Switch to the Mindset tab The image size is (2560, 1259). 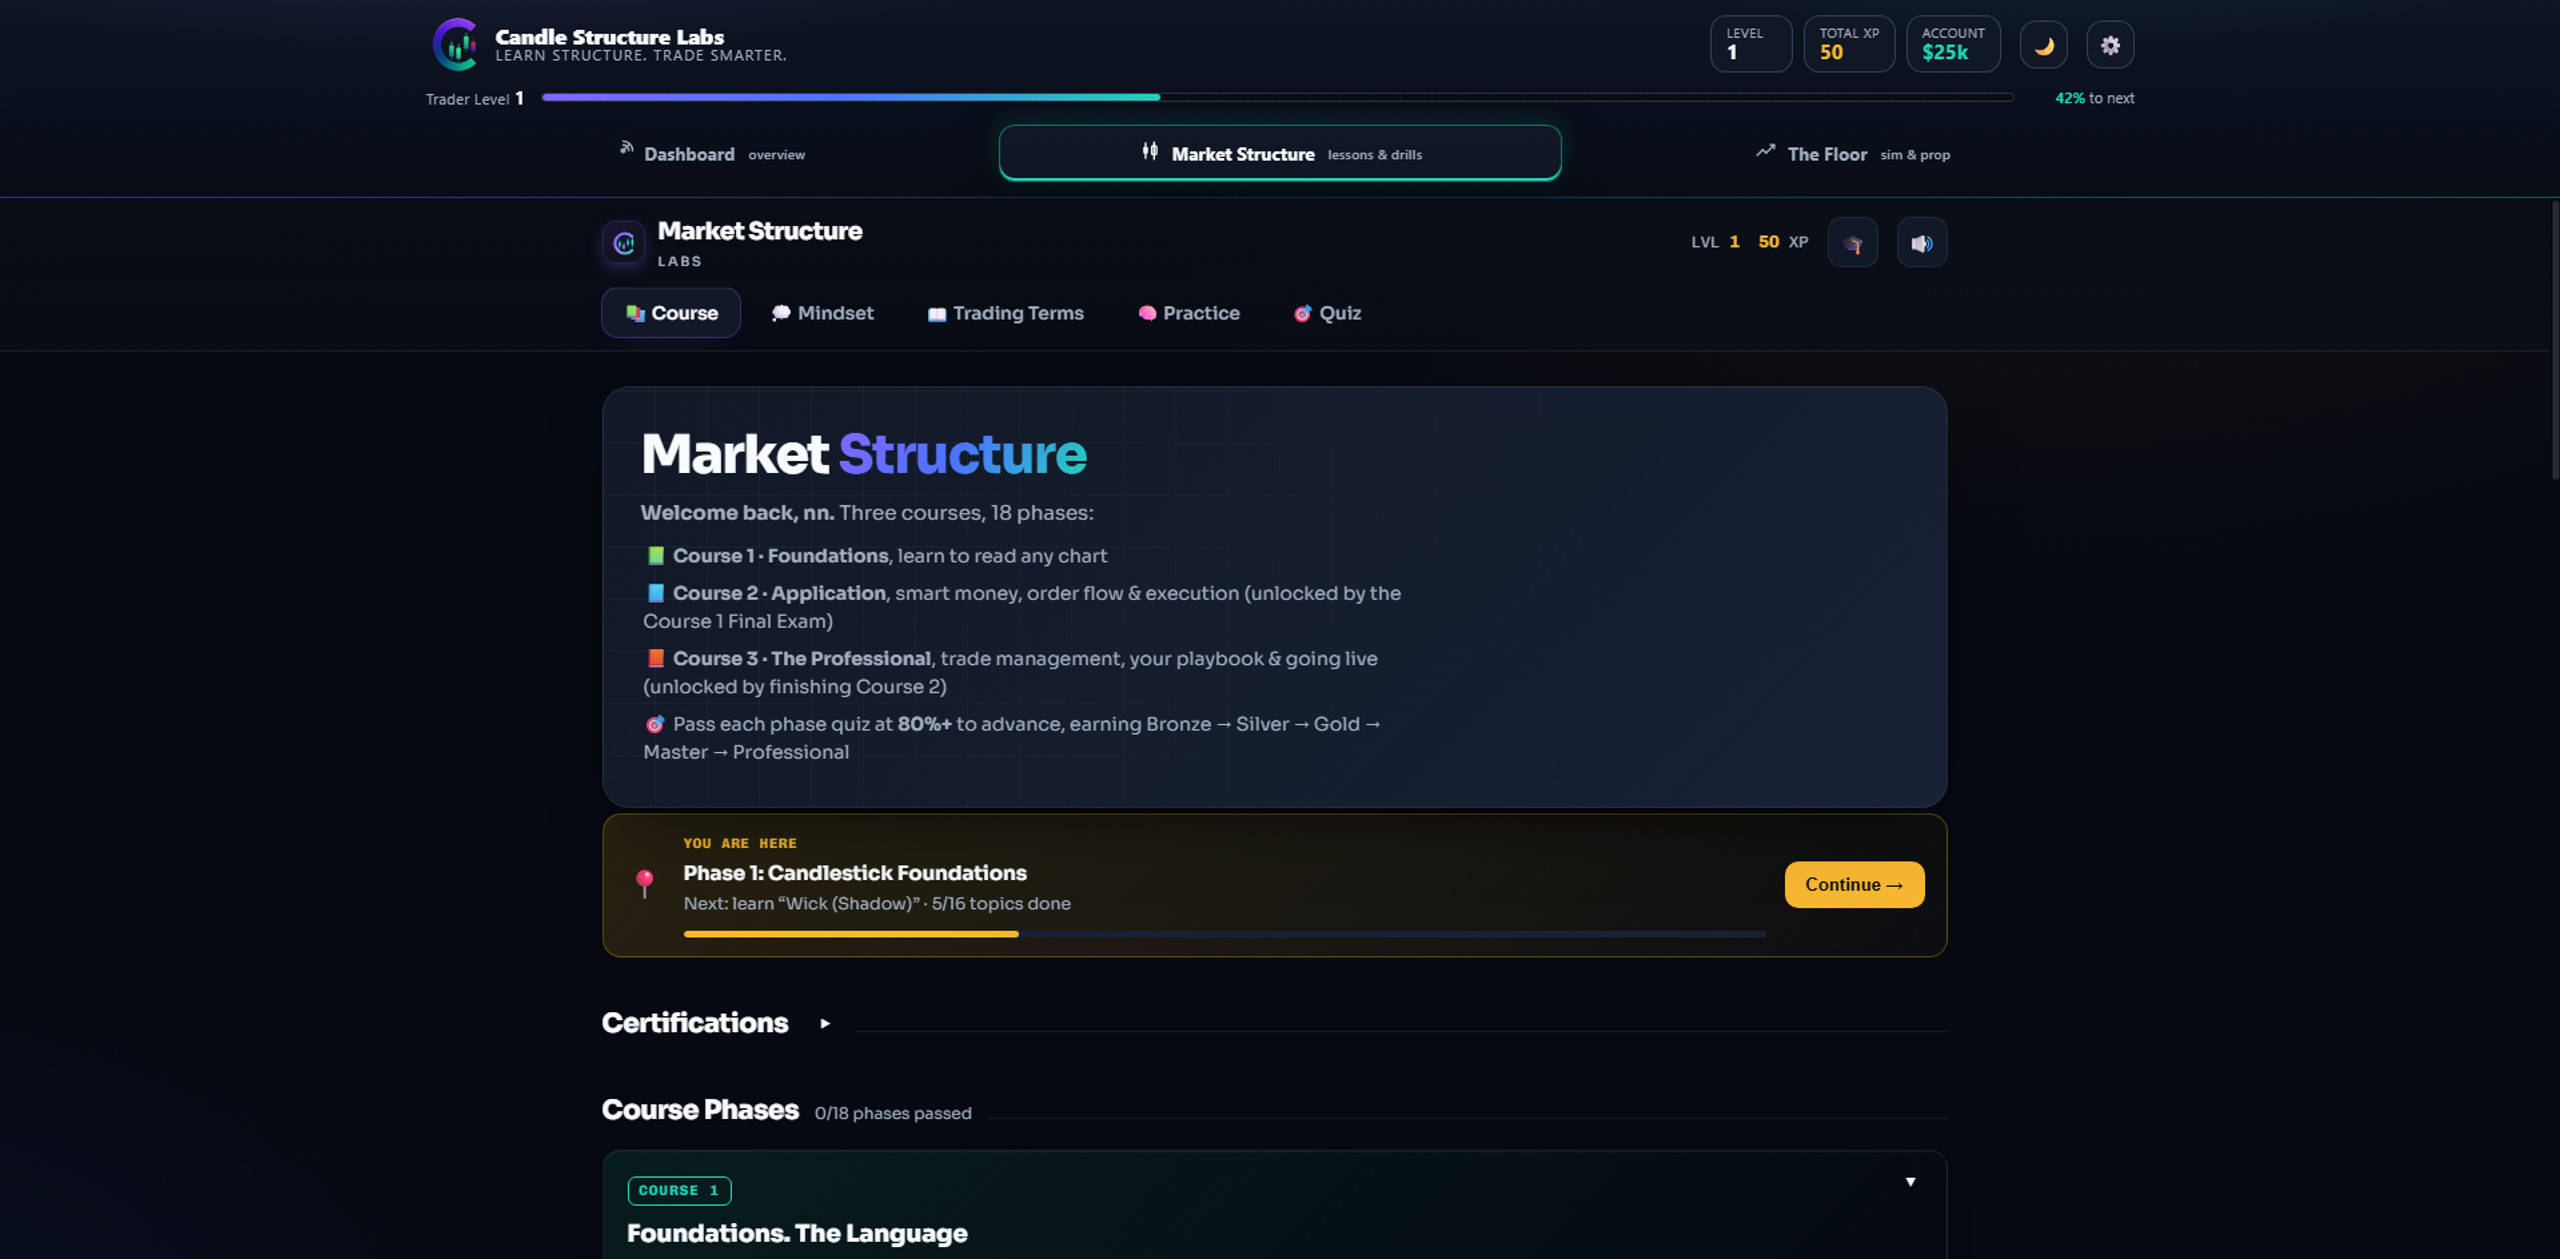[822, 313]
